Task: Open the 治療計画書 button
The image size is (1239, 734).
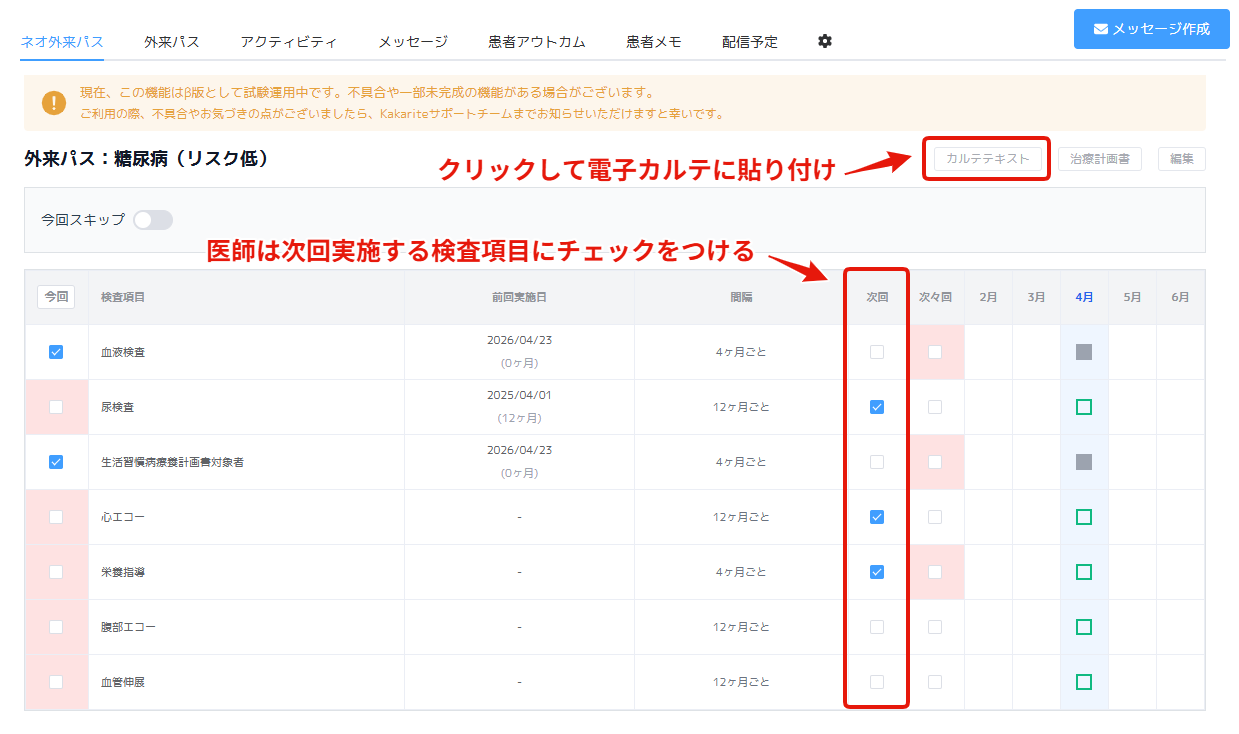Action: [1099, 159]
